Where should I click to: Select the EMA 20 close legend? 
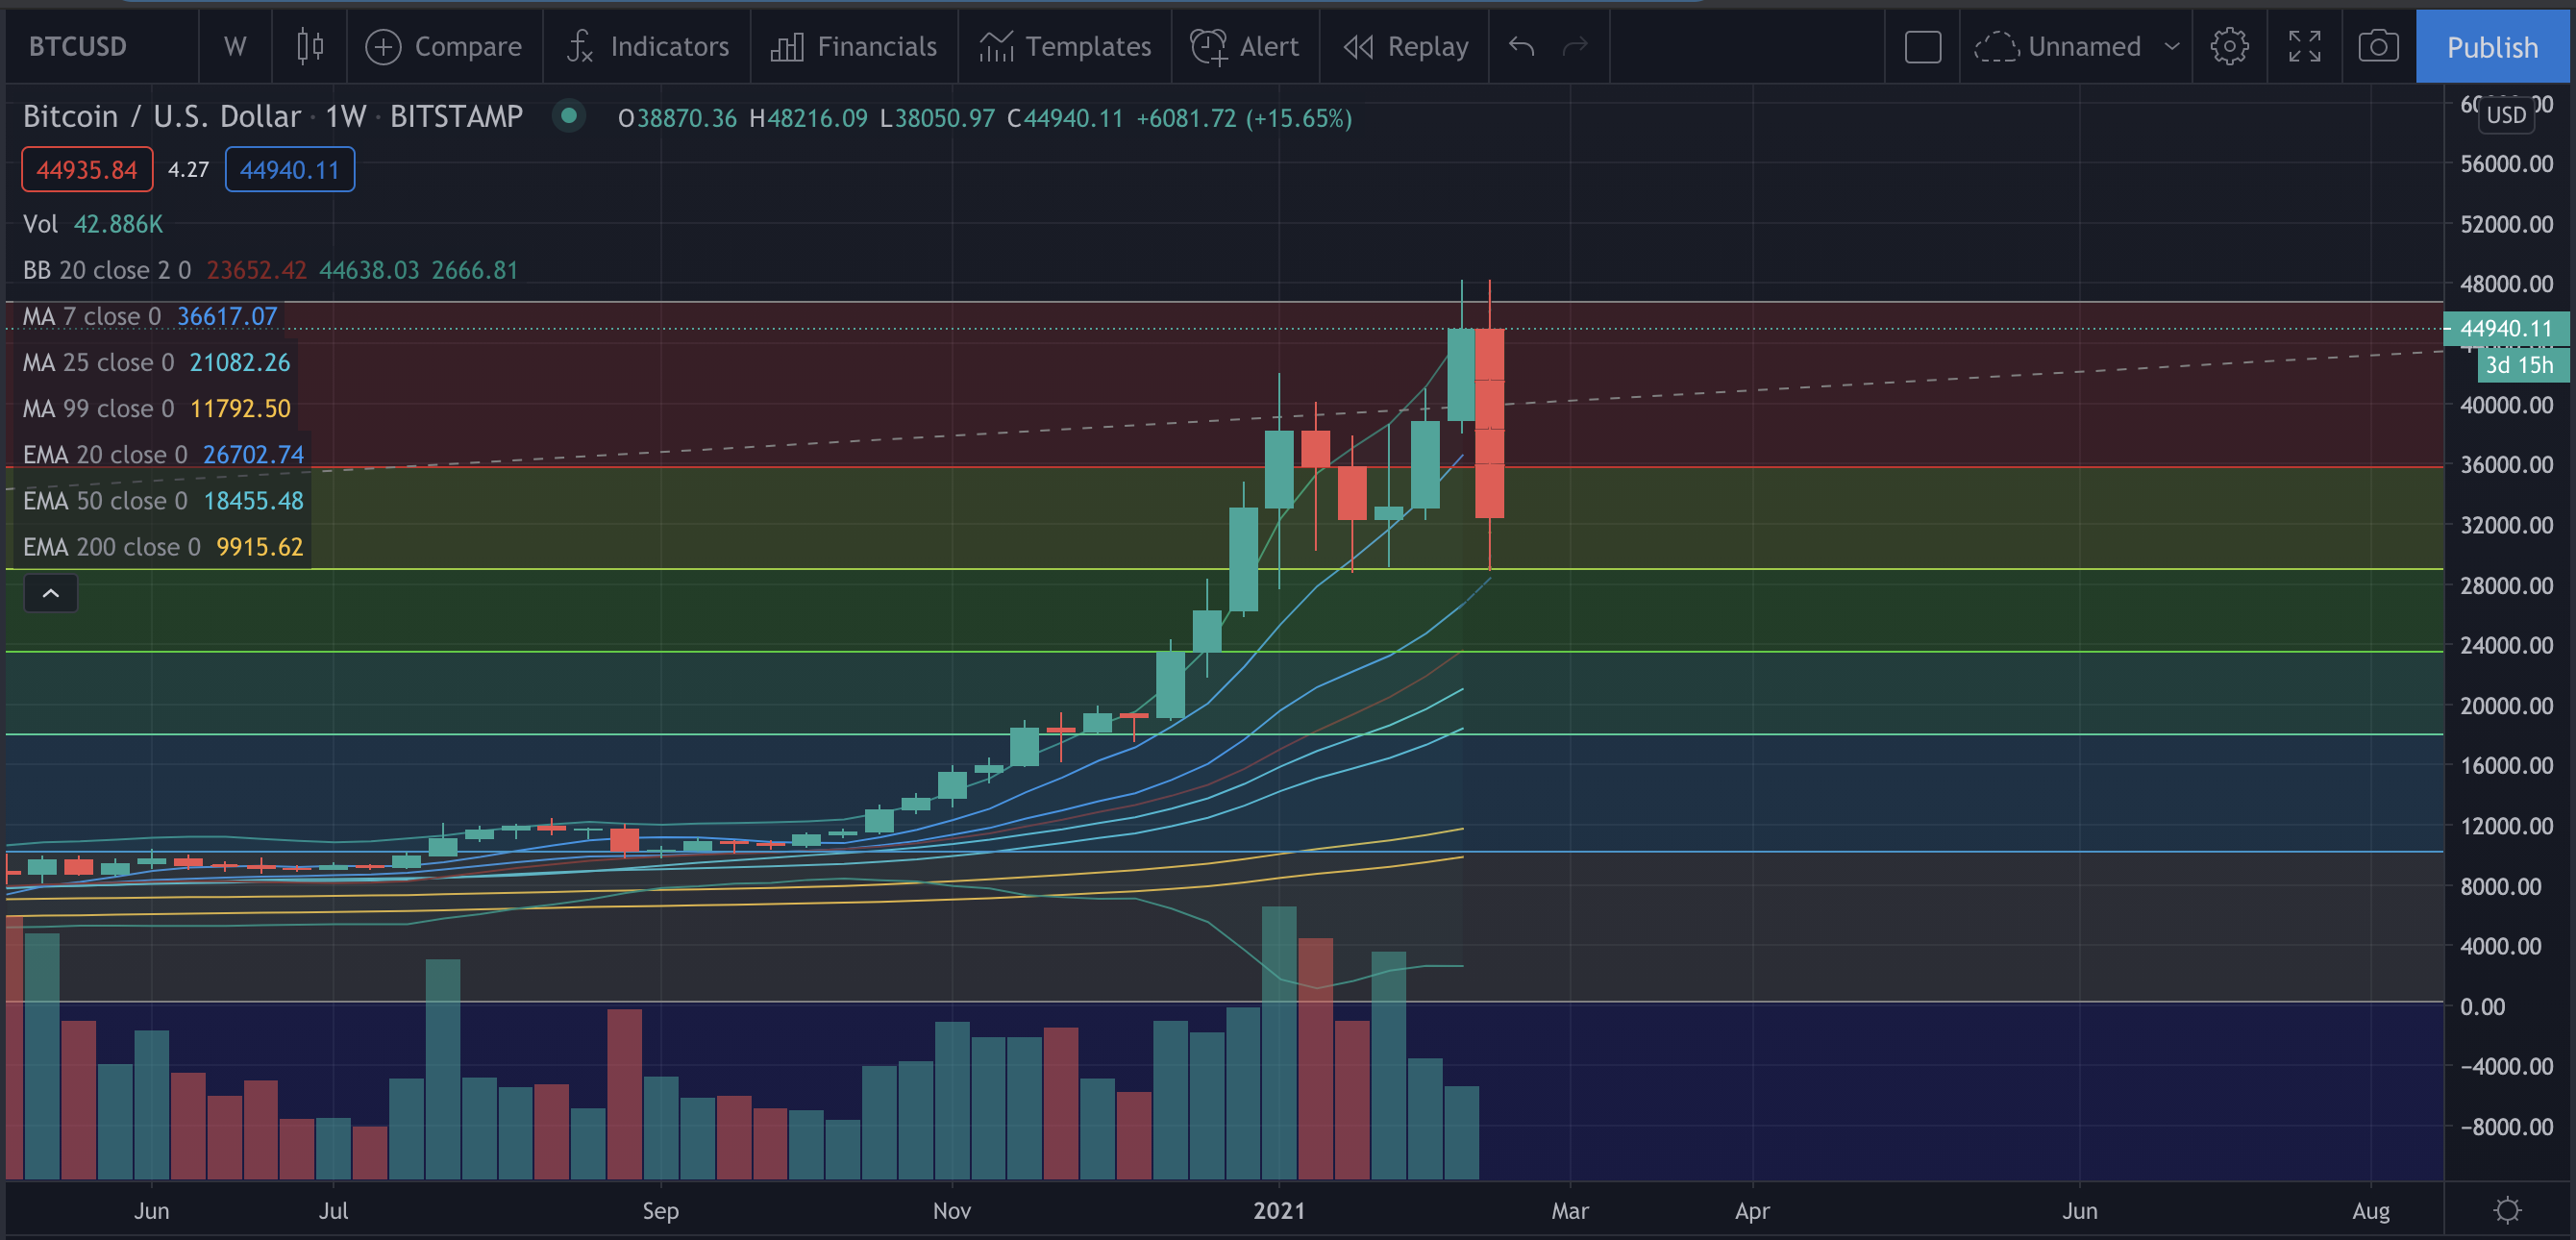click(x=163, y=454)
